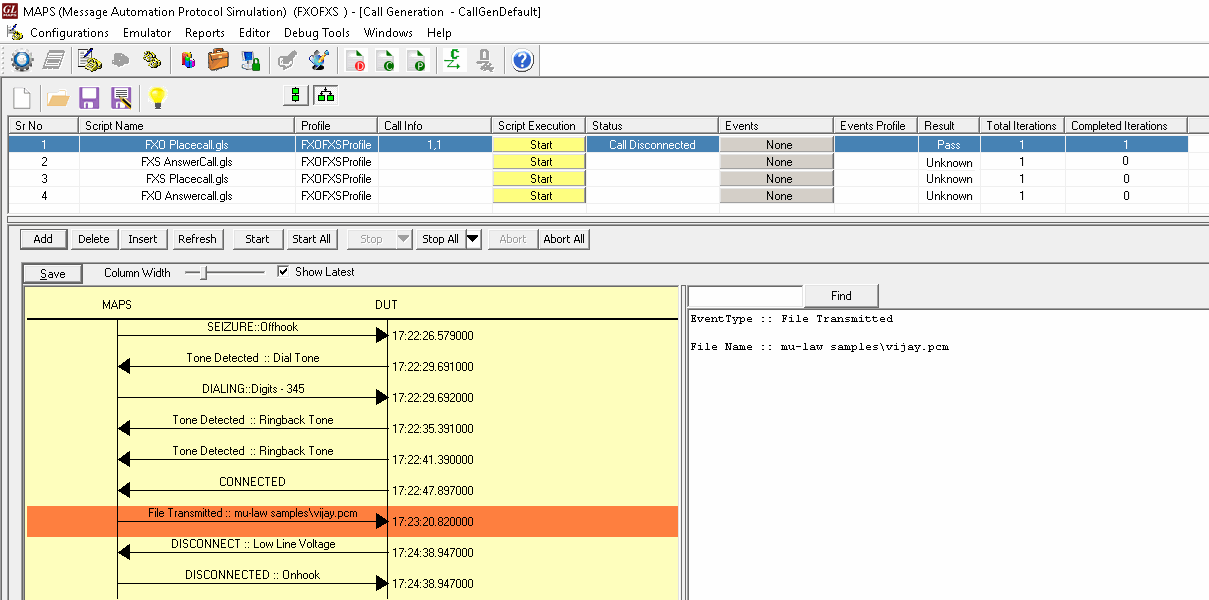This screenshot has width=1209, height=600.
Task: Open the Debug Tools menu
Action: click(317, 33)
